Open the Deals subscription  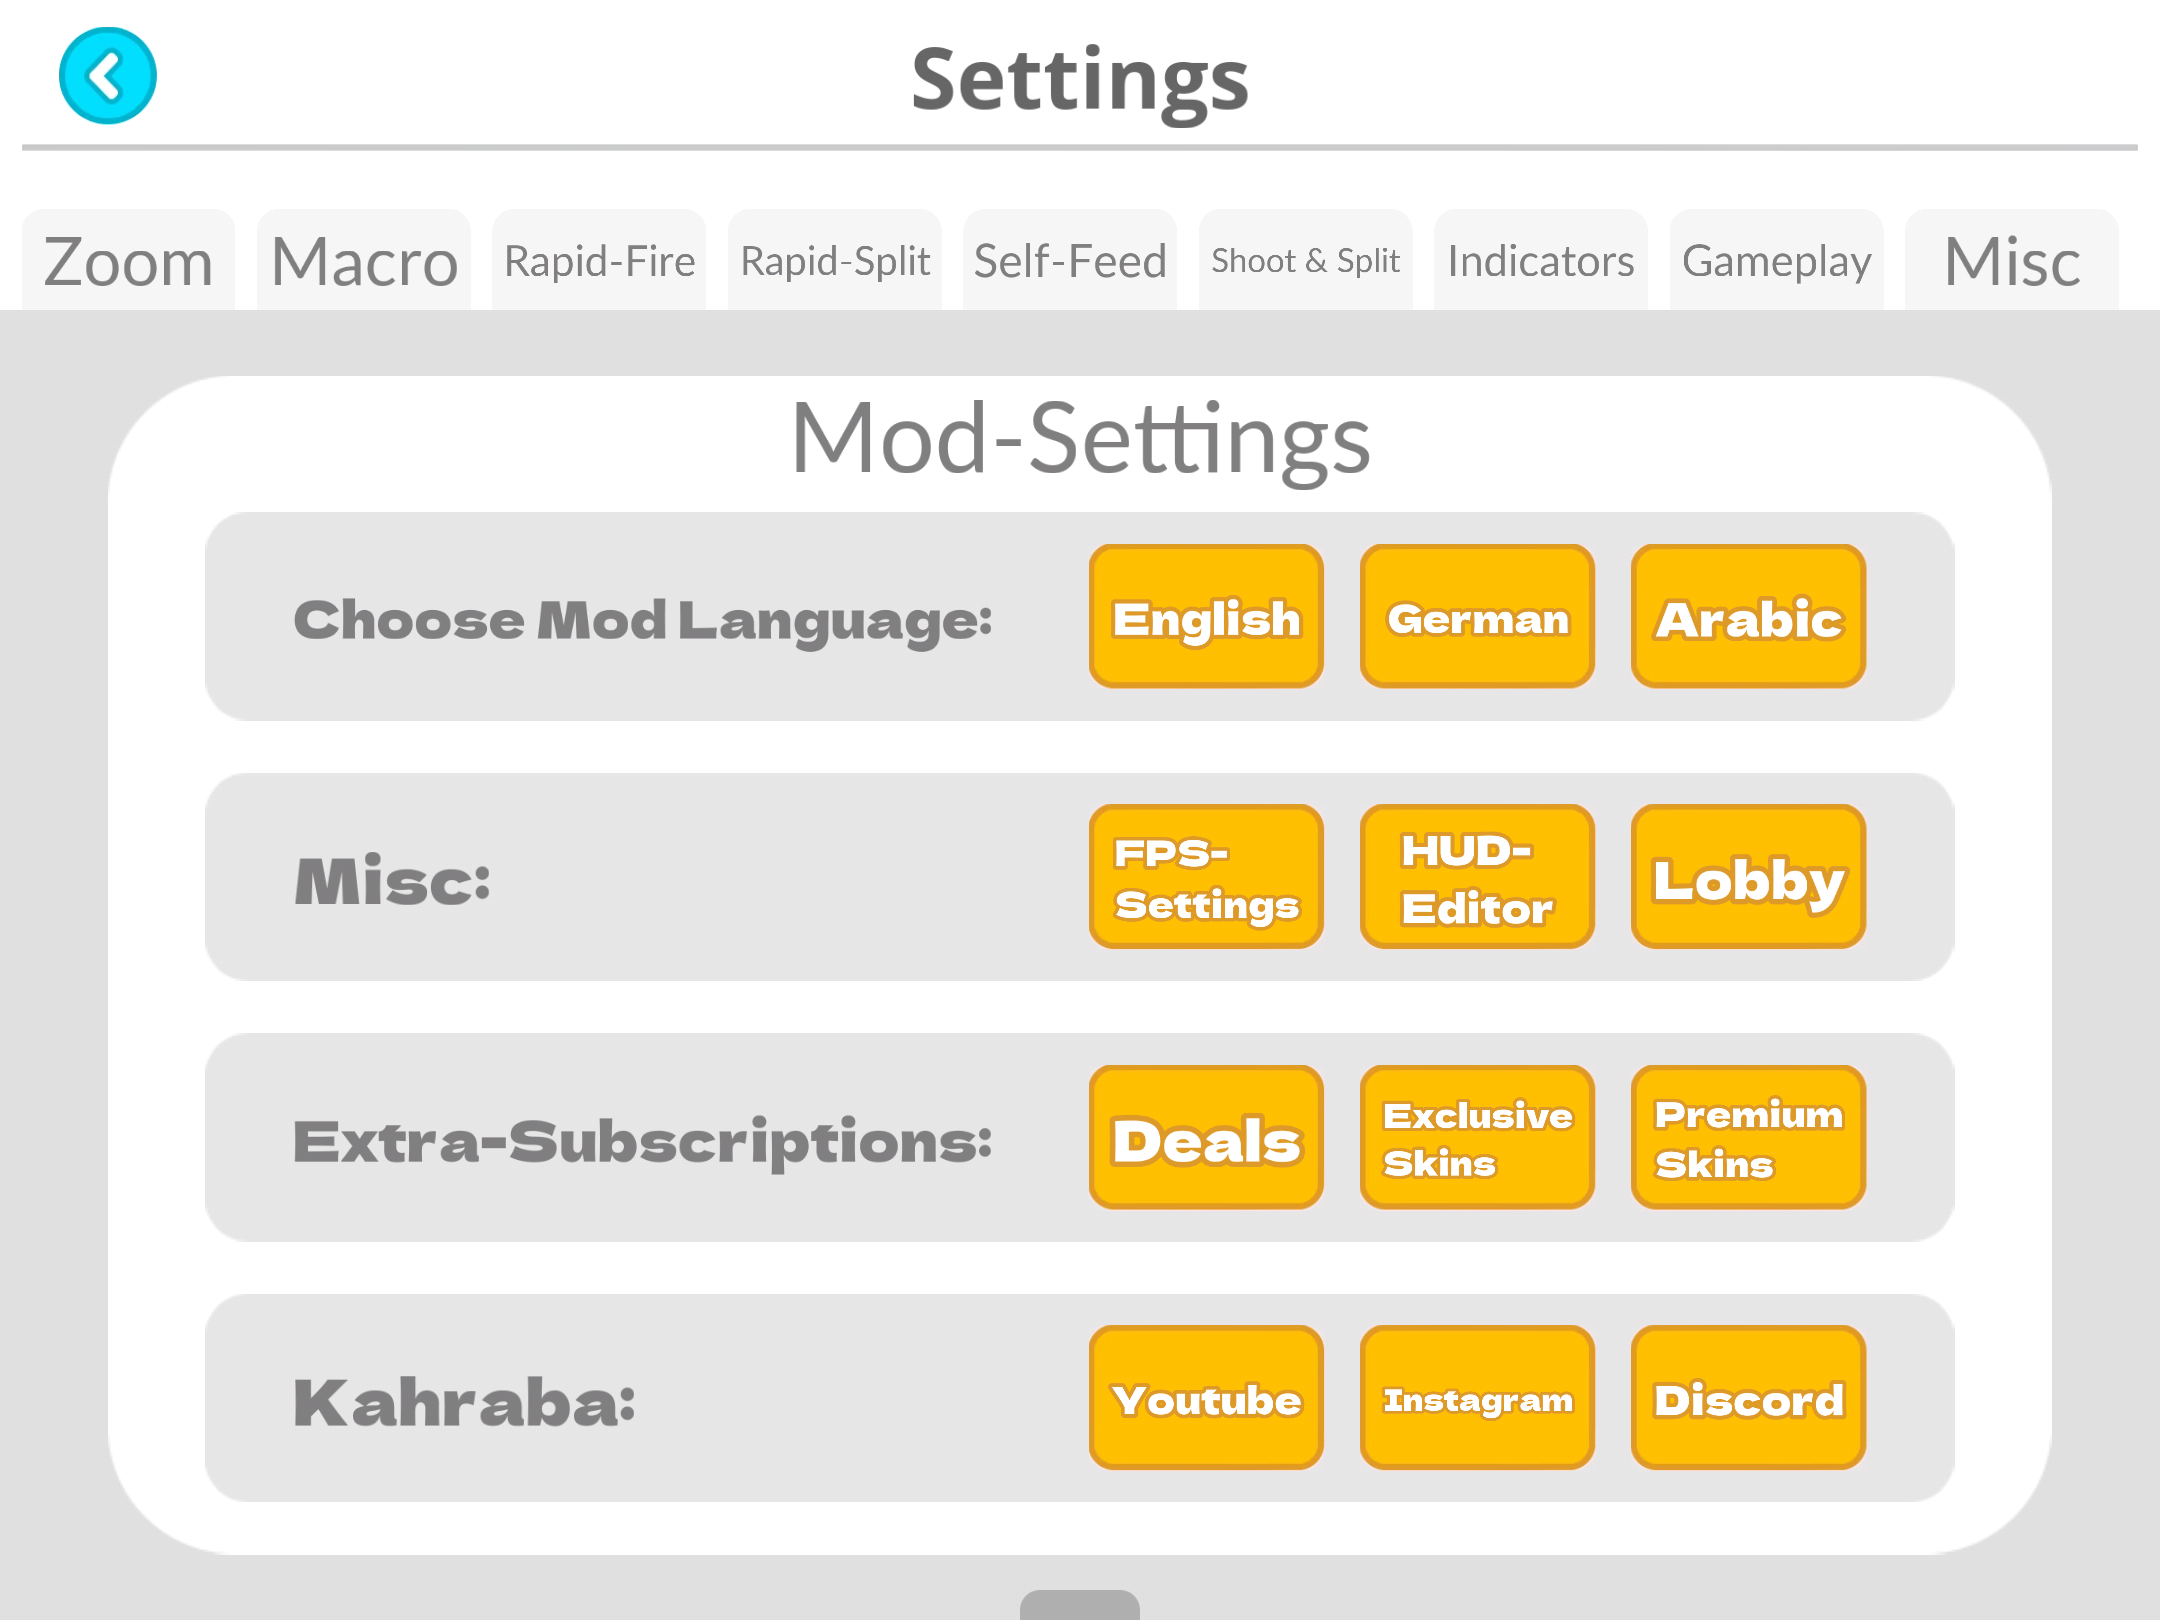(1206, 1138)
